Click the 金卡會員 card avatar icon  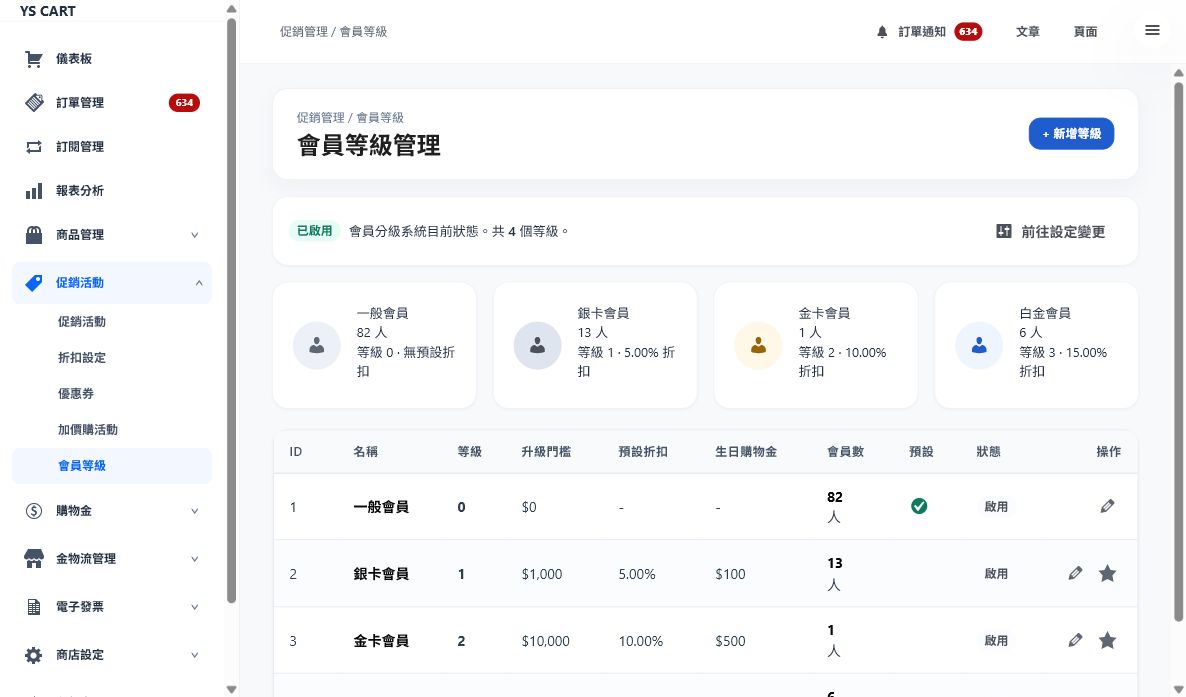pyautogui.click(x=758, y=345)
